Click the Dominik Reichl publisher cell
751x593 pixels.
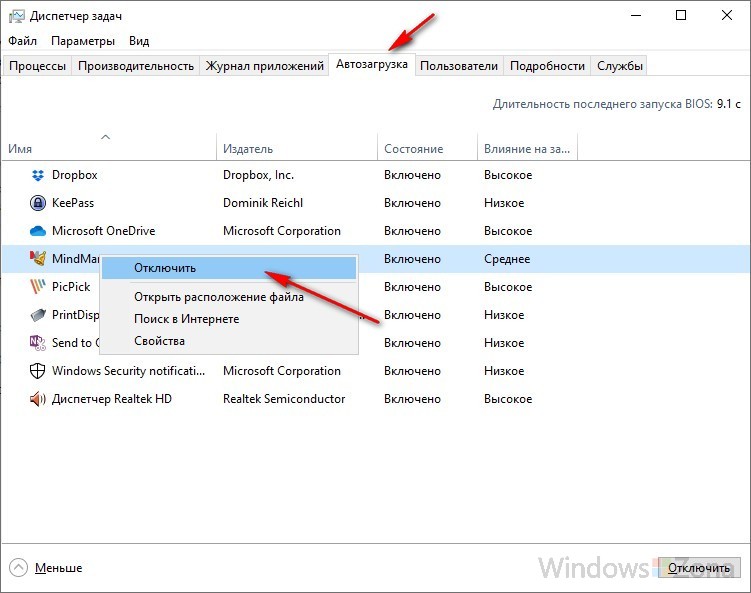coord(263,203)
